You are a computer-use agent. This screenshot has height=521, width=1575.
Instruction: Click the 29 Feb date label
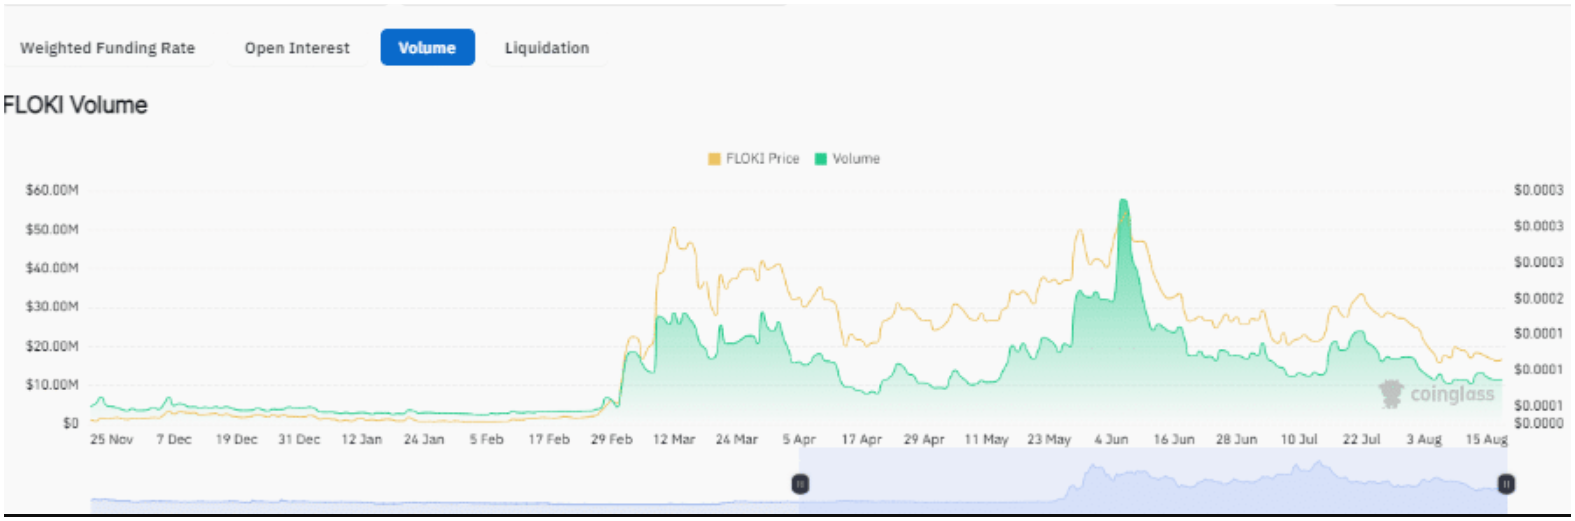click(611, 439)
